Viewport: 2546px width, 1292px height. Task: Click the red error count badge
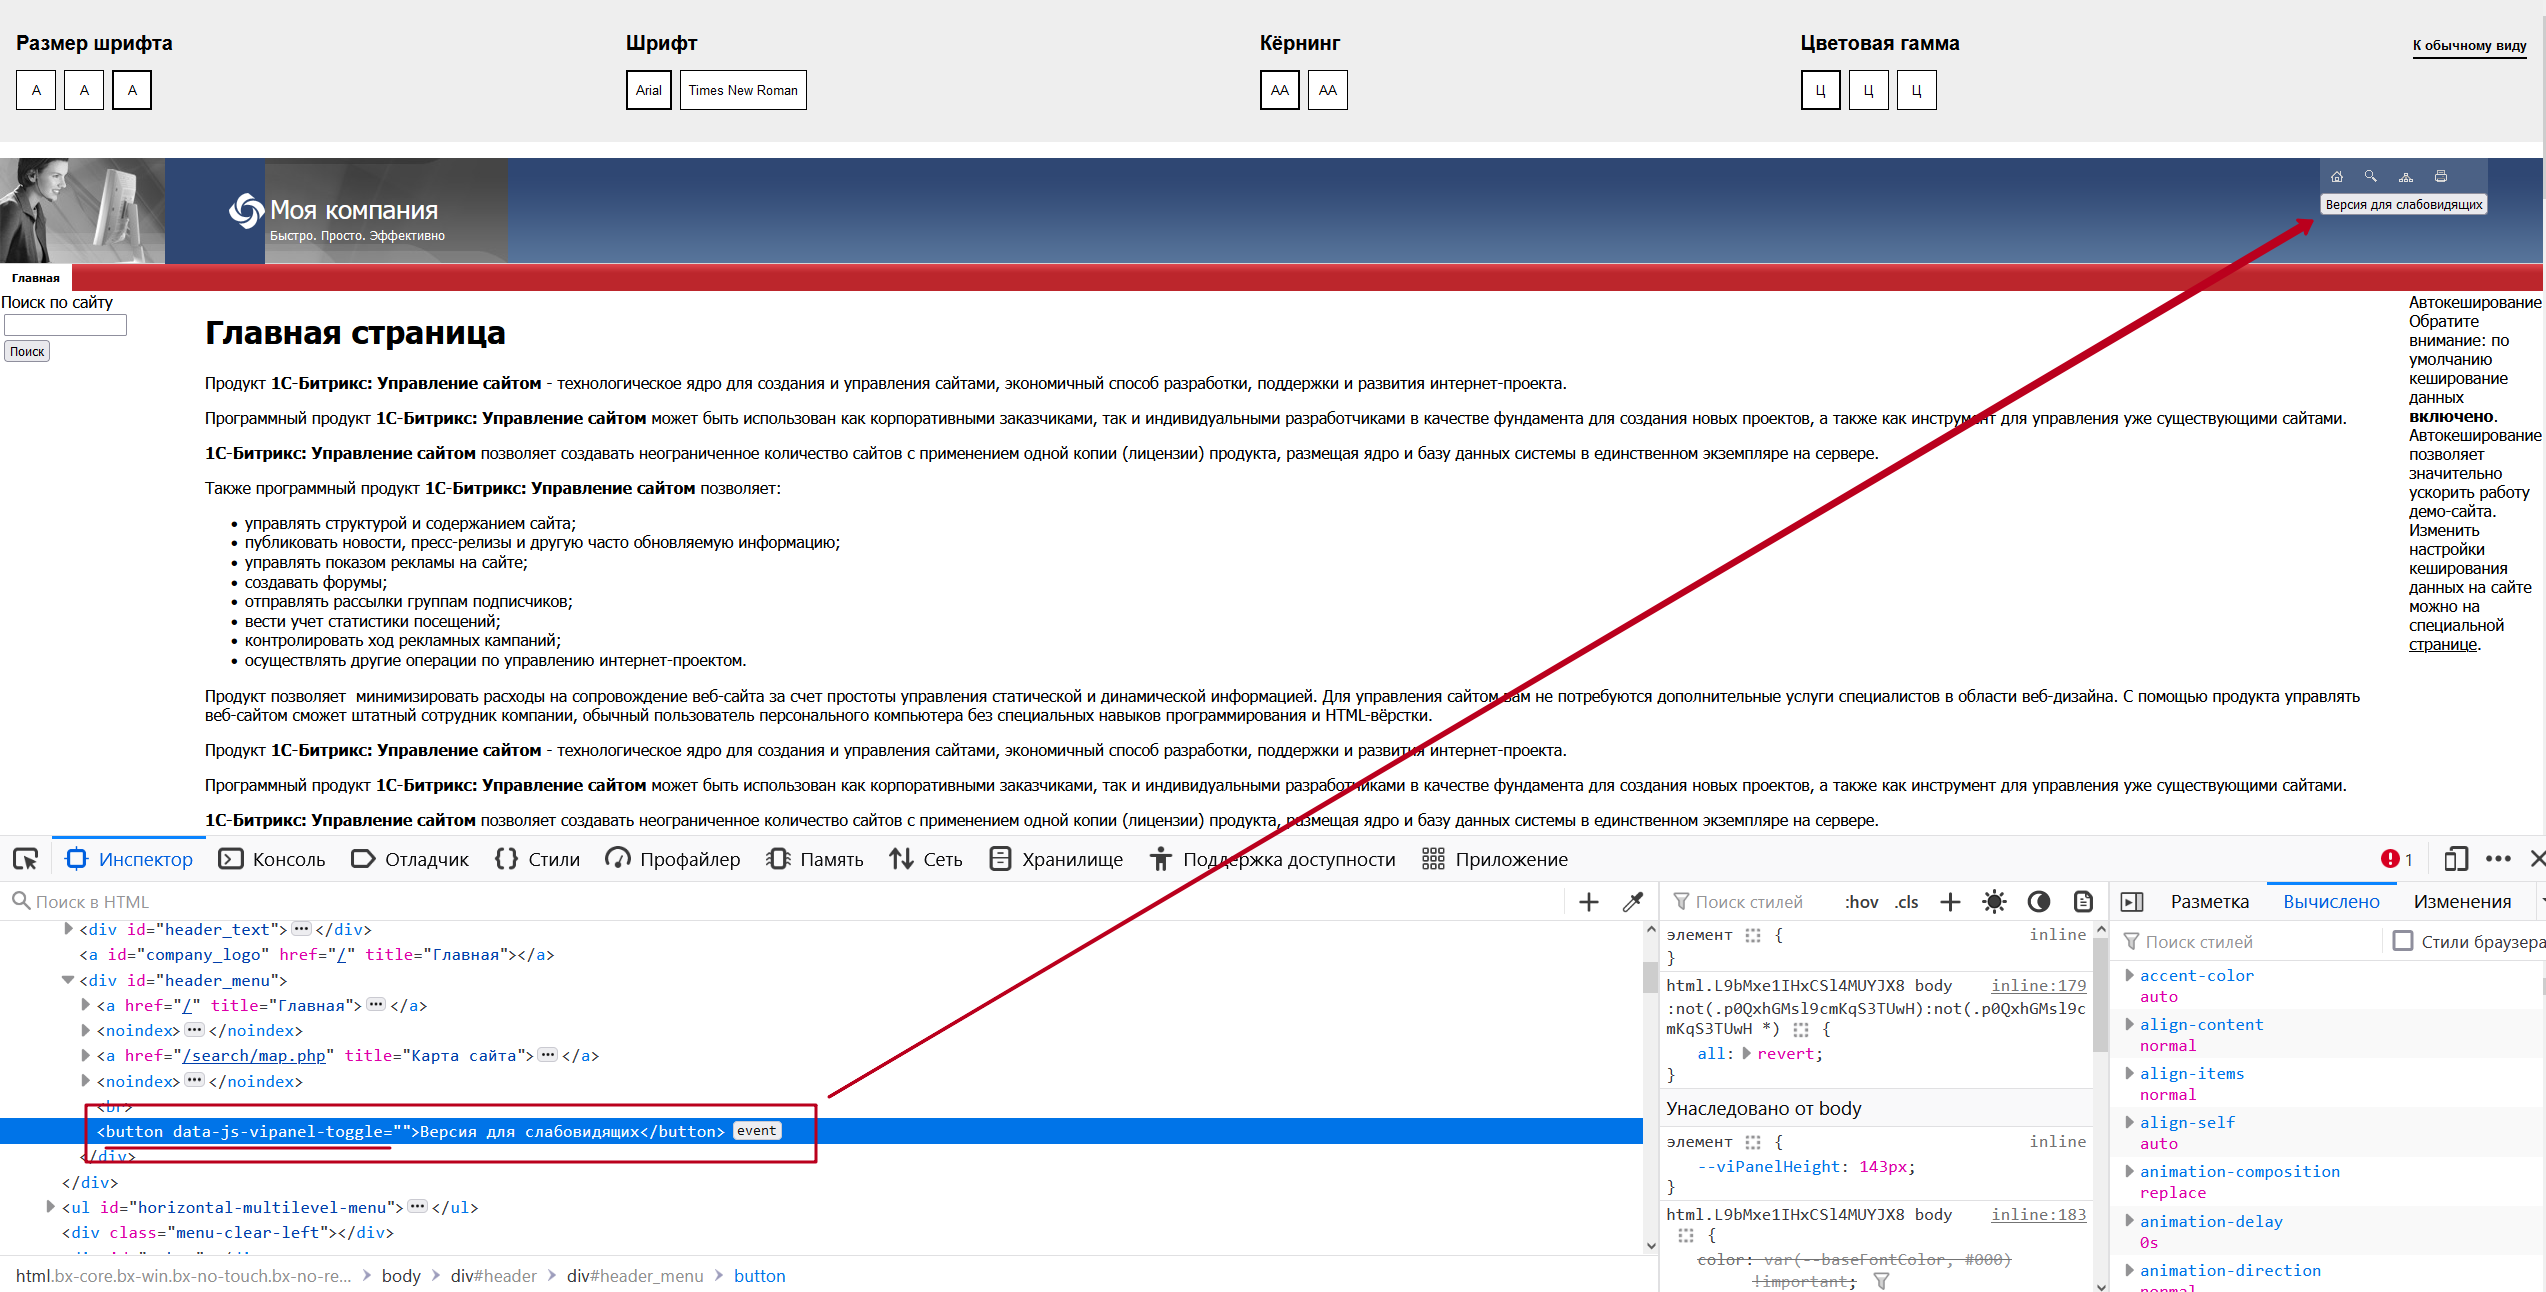tap(2396, 859)
